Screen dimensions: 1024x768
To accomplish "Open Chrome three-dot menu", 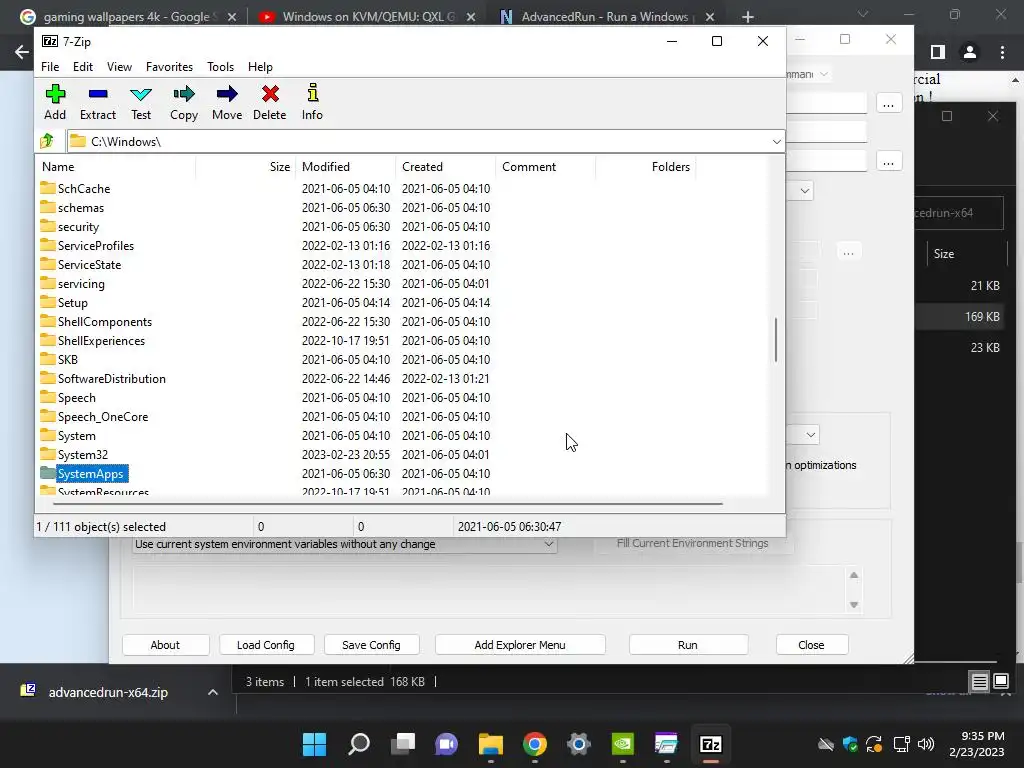I will [1002, 52].
